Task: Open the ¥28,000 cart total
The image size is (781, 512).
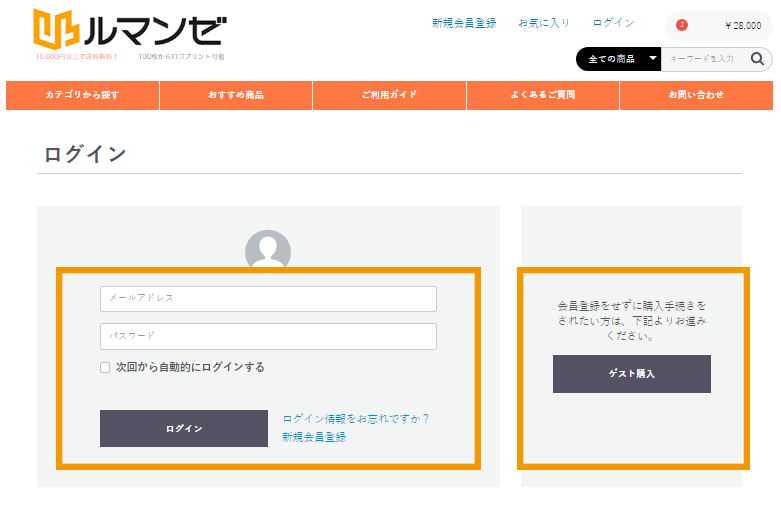Action: click(x=743, y=25)
